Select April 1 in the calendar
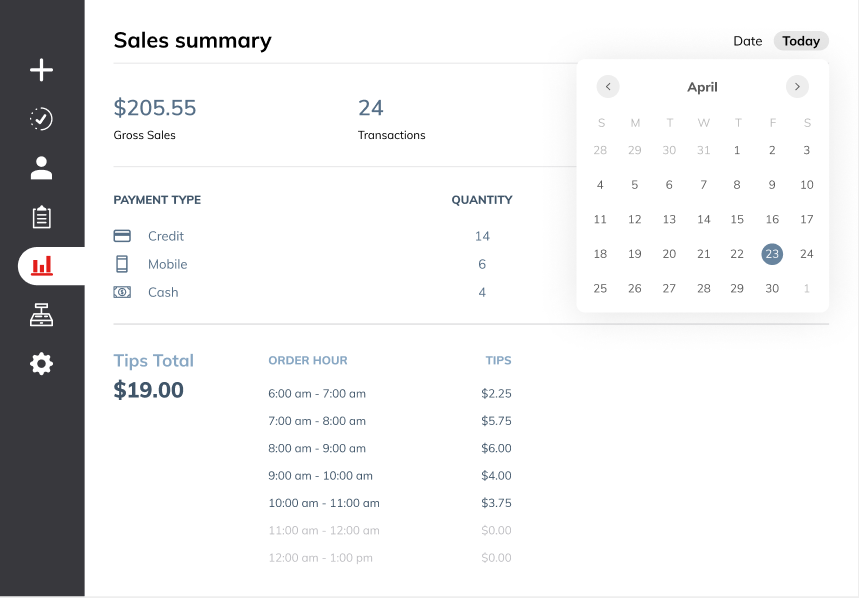 coord(737,150)
